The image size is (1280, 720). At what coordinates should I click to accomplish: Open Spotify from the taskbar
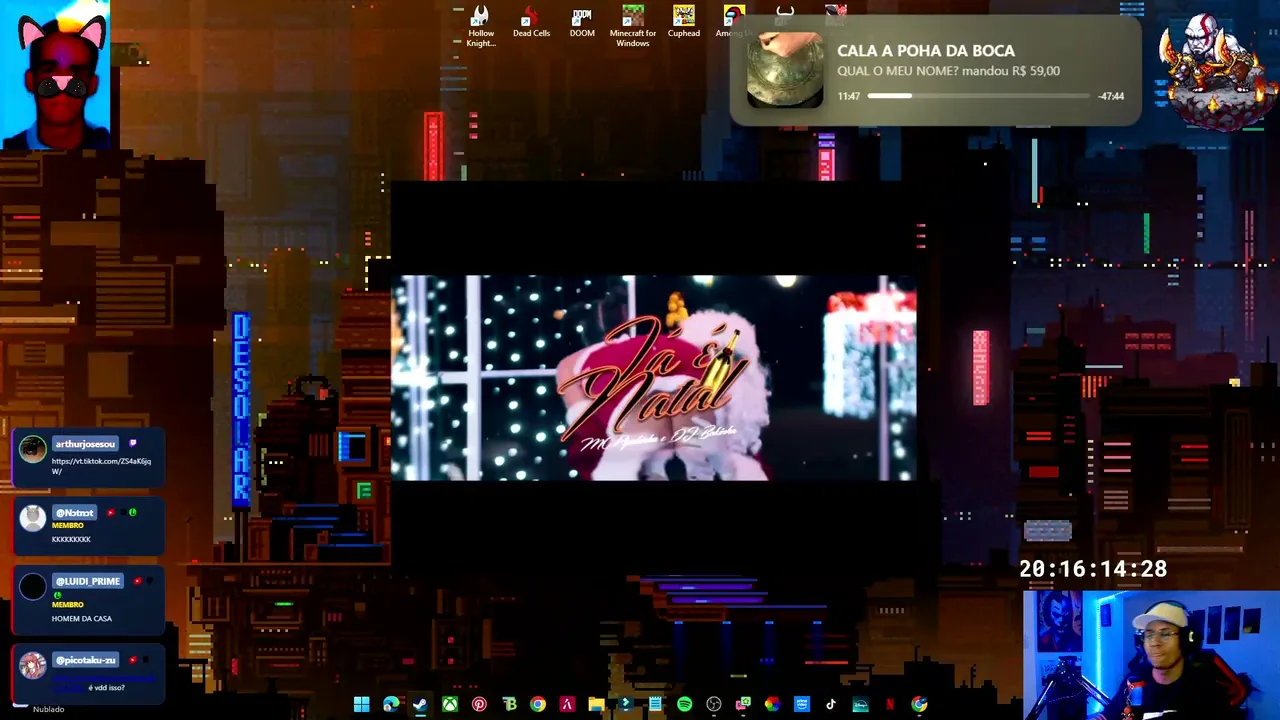click(684, 705)
